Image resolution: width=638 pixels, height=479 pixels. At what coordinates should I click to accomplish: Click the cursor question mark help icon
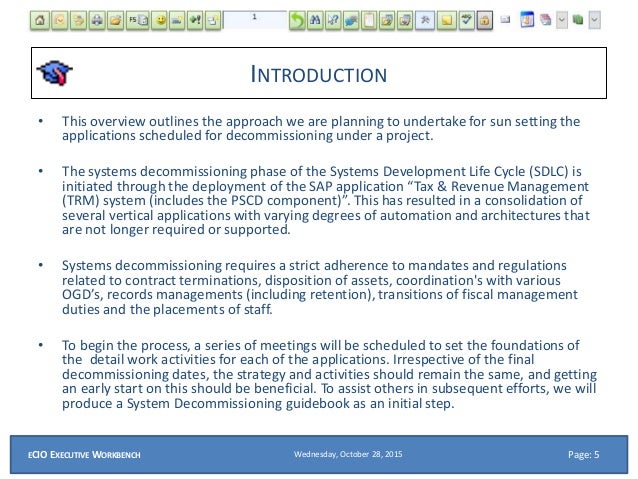(333, 20)
